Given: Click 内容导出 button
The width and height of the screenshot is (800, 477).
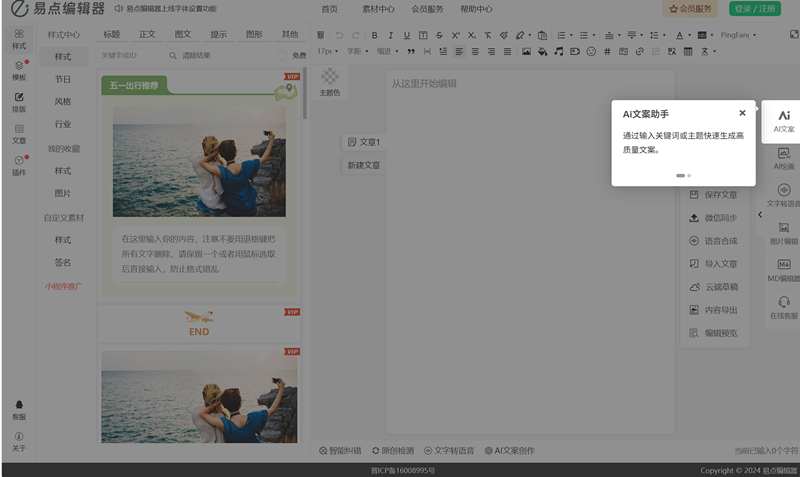Looking at the screenshot, I should pyautogui.click(x=713, y=310).
